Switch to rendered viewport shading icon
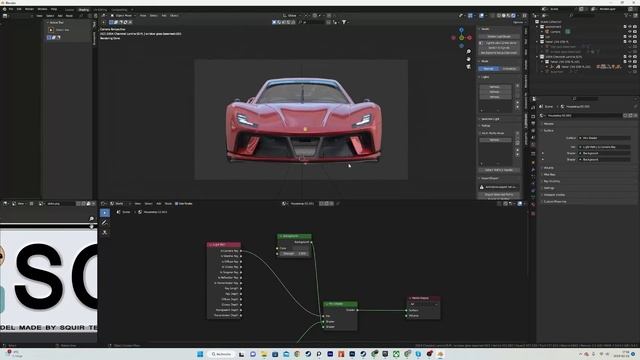640x360 pixels. point(513,16)
